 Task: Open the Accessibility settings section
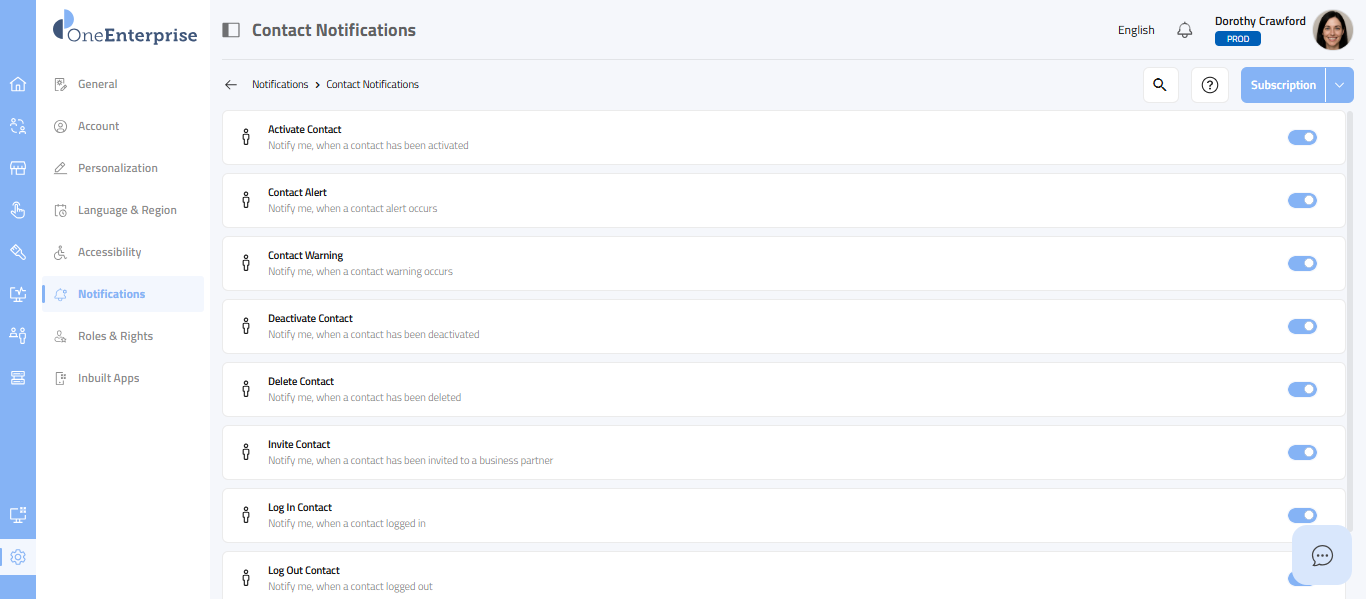(109, 252)
